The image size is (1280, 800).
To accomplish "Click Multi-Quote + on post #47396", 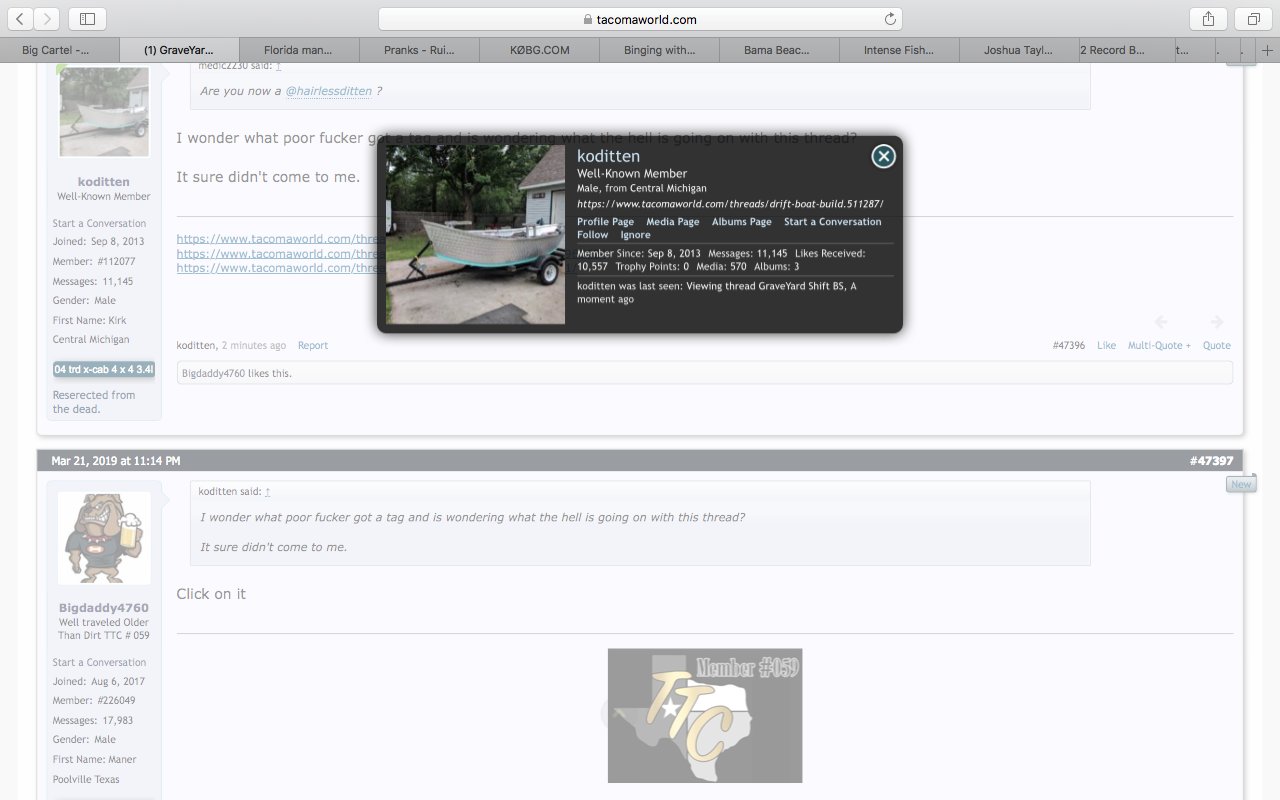I will point(1159,346).
